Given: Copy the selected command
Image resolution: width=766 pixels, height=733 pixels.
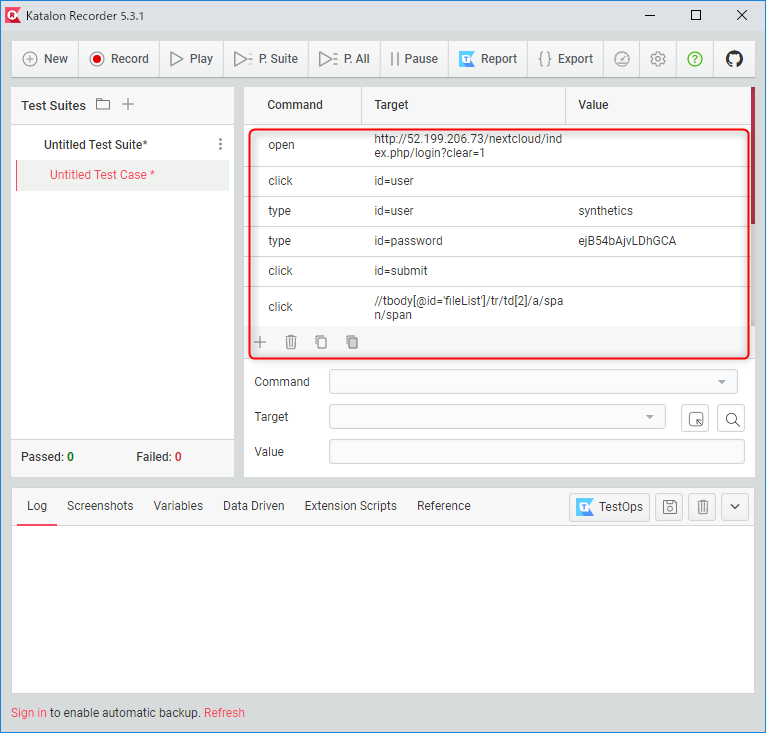Looking at the screenshot, I should [321, 342].
